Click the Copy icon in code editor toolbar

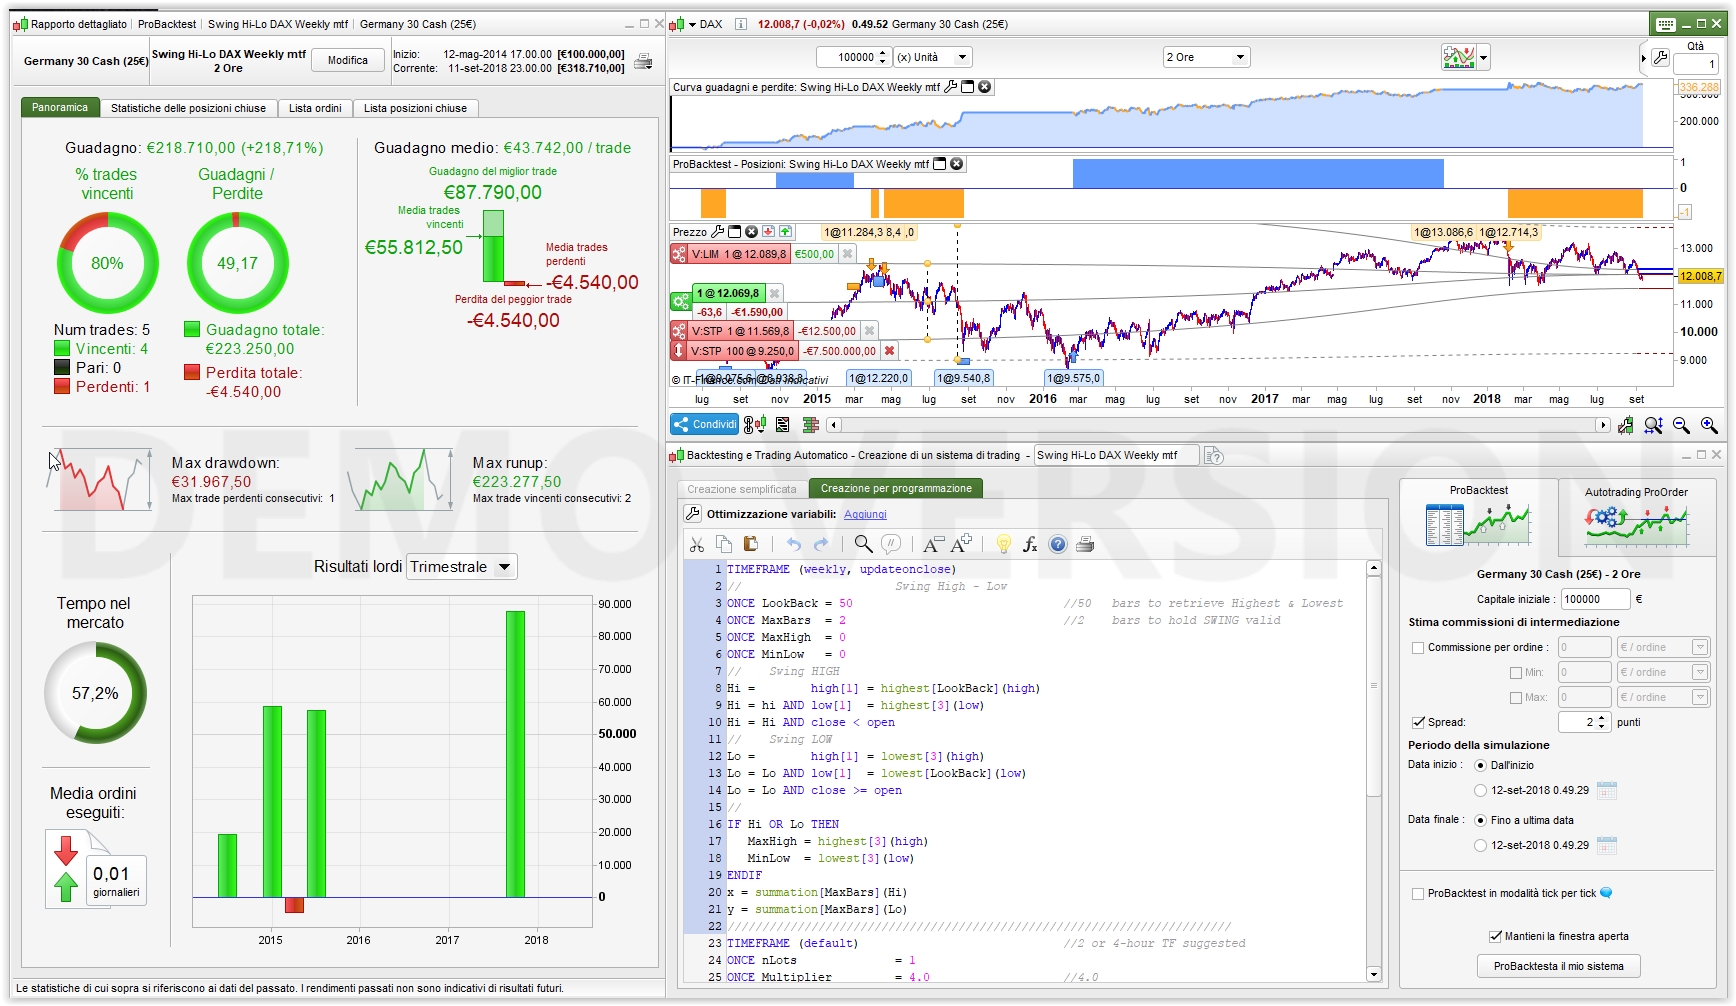pos(724,544)
